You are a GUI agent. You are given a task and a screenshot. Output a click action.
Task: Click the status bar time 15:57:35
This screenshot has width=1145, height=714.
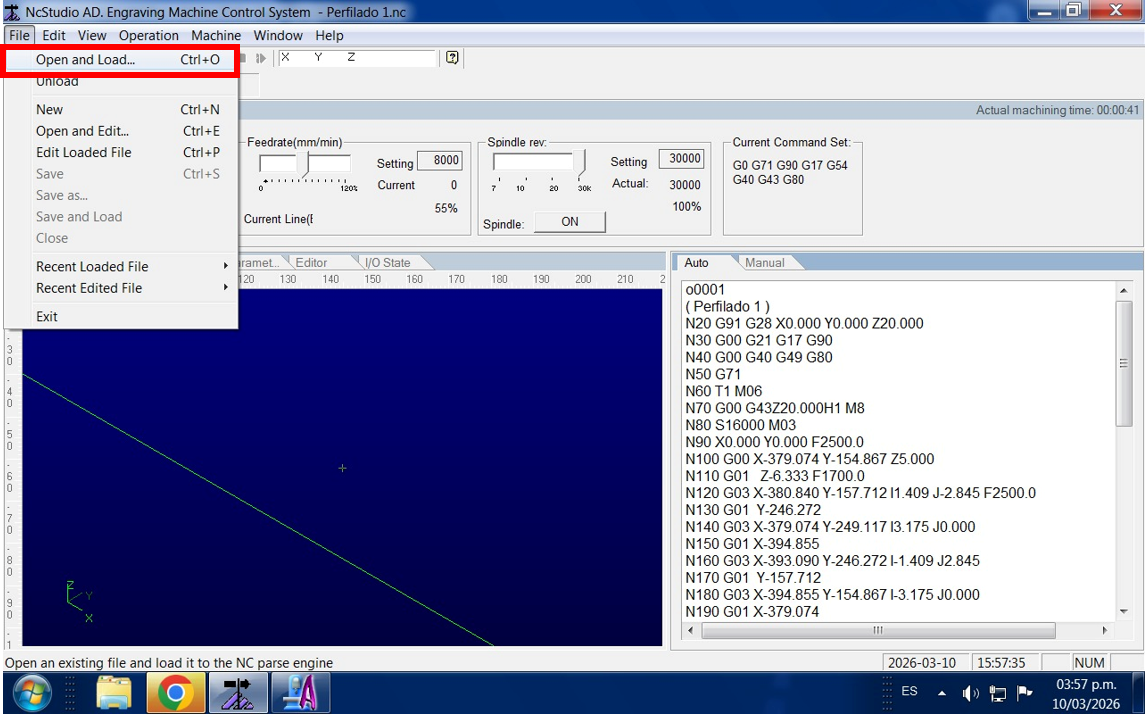coord(1001,663)
